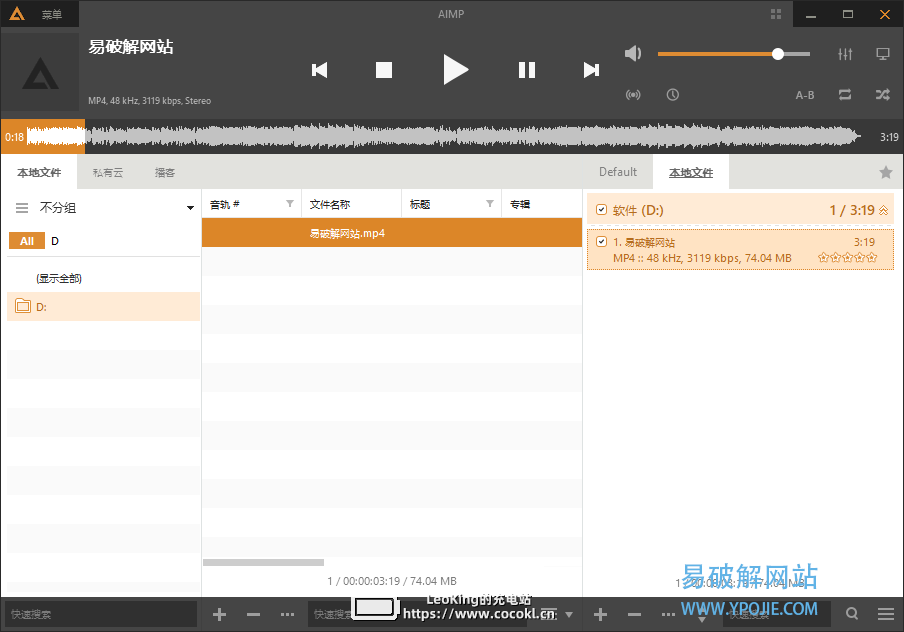Click the playlist search magnifier icon
This screenshot has height=632, width=904.
(852, 614)
